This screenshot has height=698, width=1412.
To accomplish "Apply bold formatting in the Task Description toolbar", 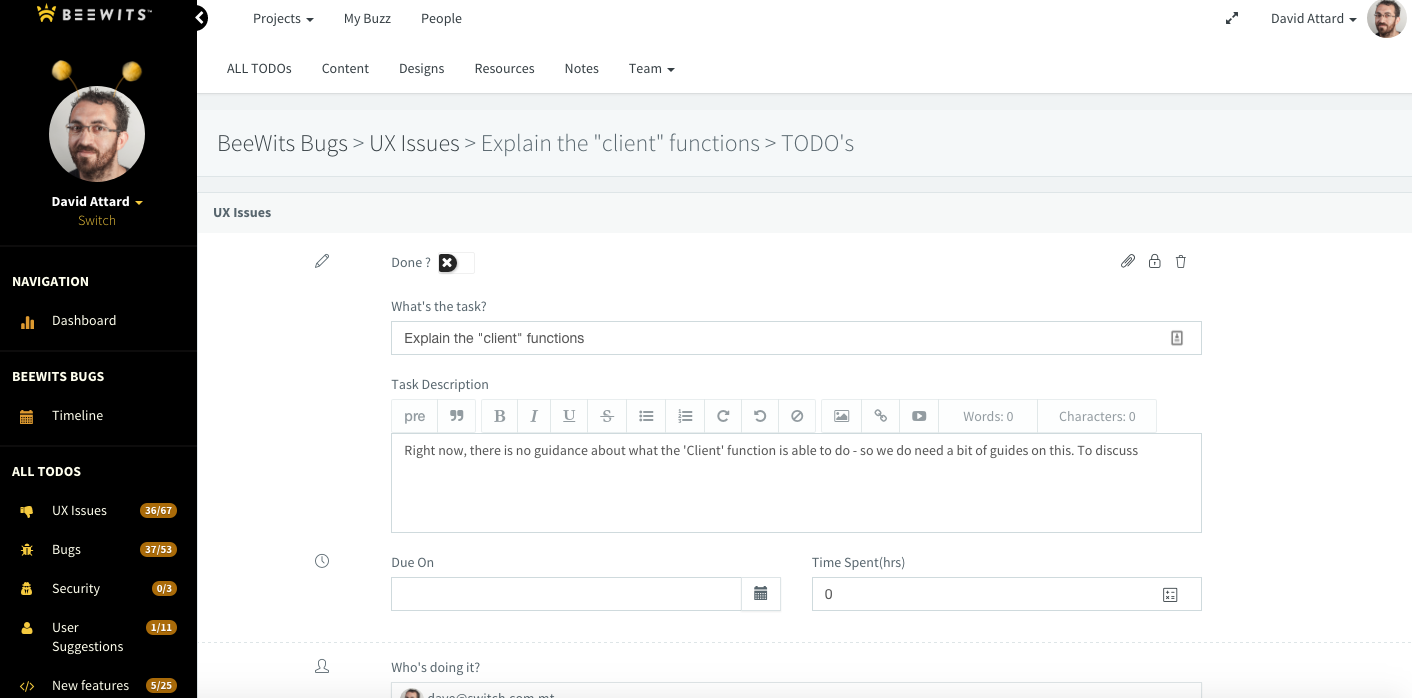I will [500, 416].
